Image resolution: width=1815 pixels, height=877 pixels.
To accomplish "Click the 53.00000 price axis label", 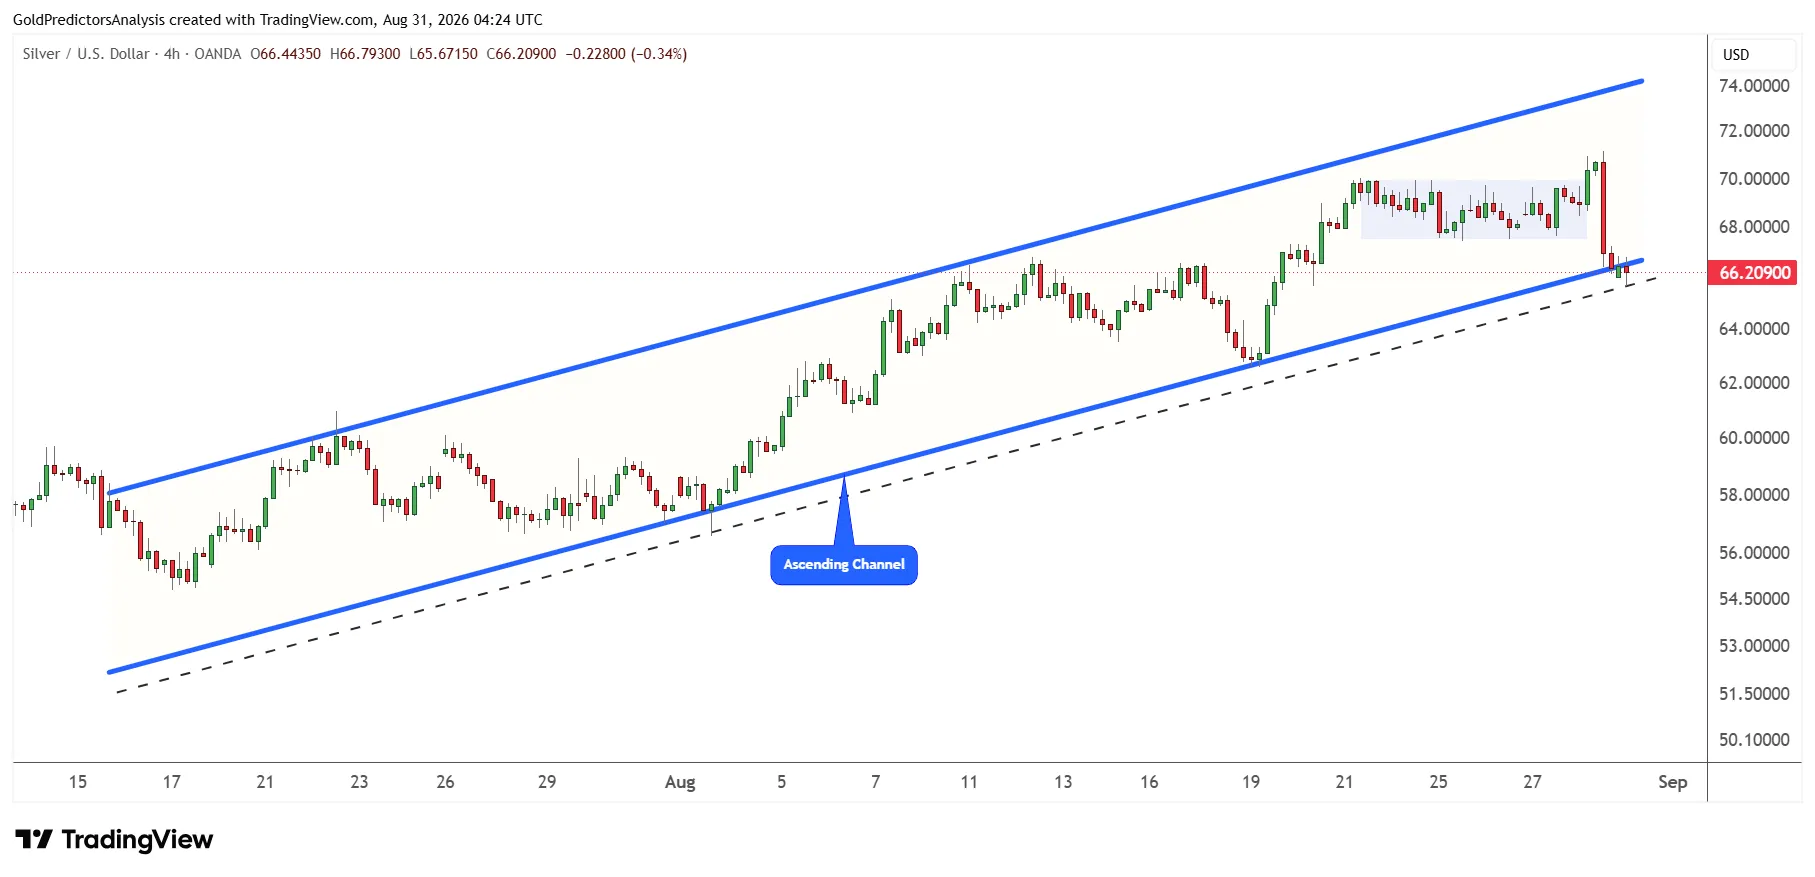I will point(1754,646).
